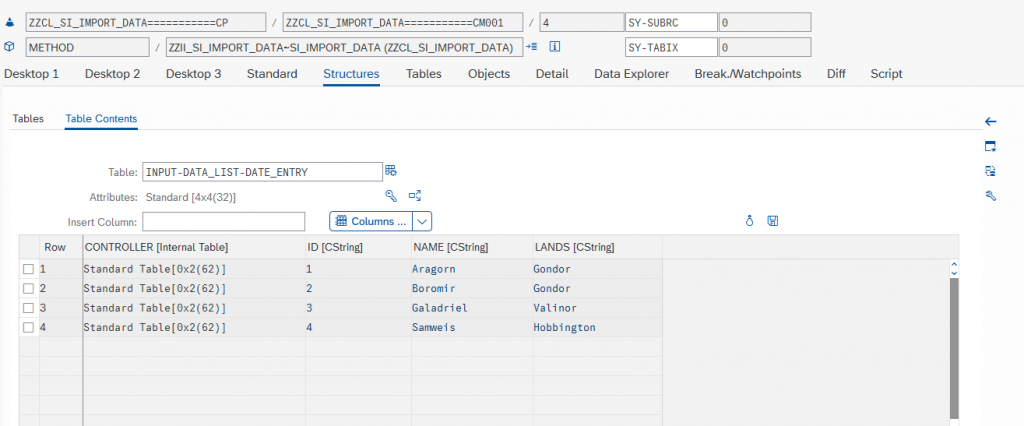Click the save diskette icon above the table

coord(772,221)
